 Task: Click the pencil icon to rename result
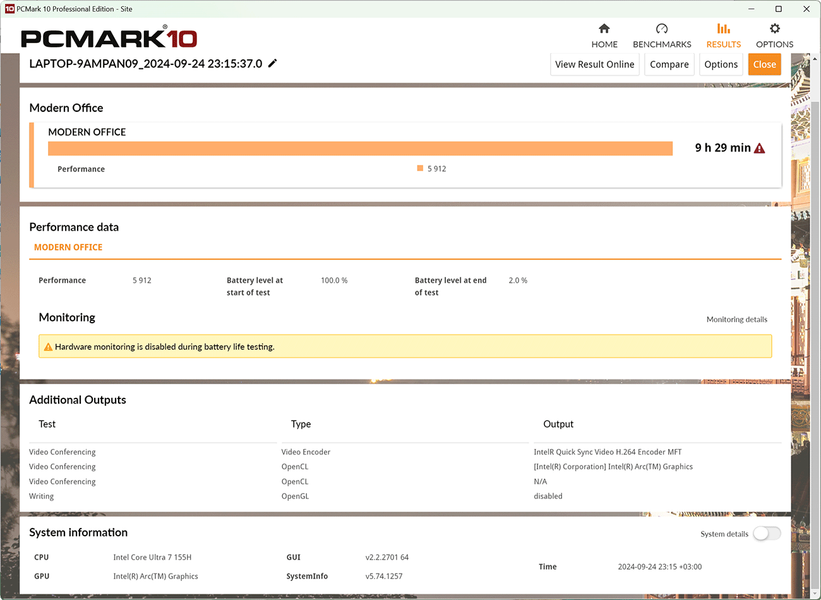[x=272, y=63]
